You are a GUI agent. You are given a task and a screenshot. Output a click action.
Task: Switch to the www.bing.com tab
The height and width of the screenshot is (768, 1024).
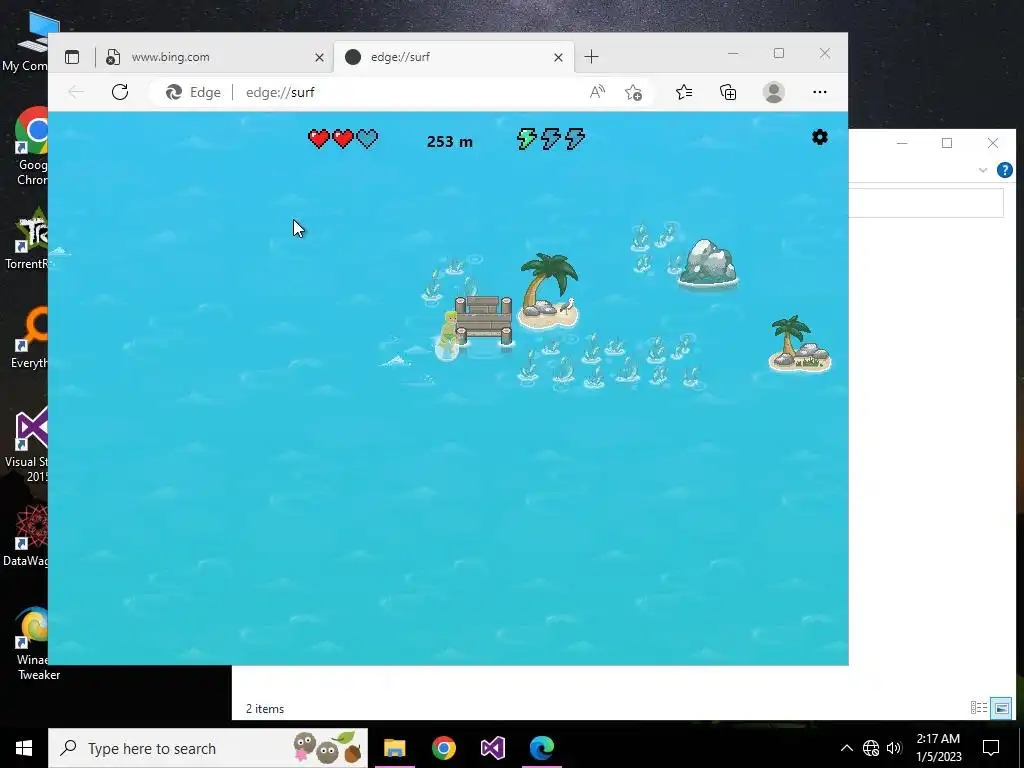(214, 57)
